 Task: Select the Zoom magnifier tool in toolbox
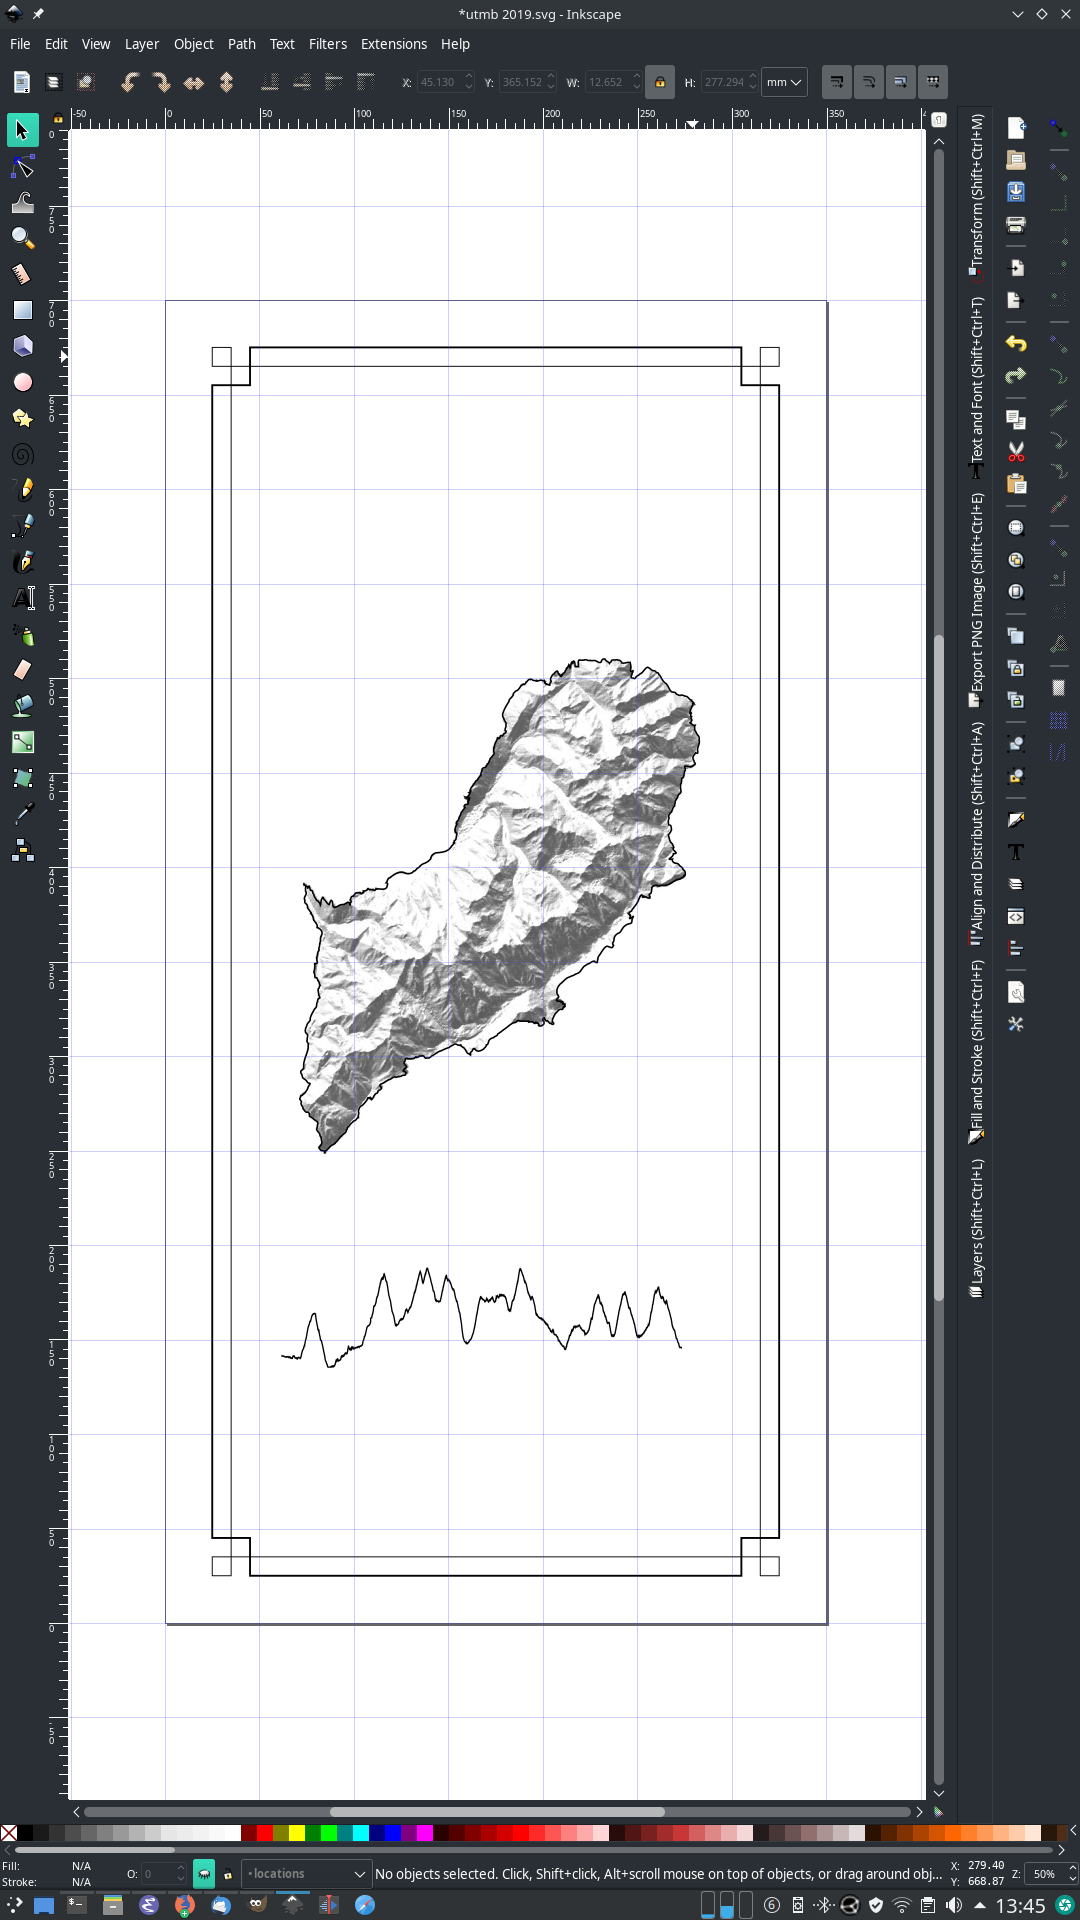tap(22, 238)
